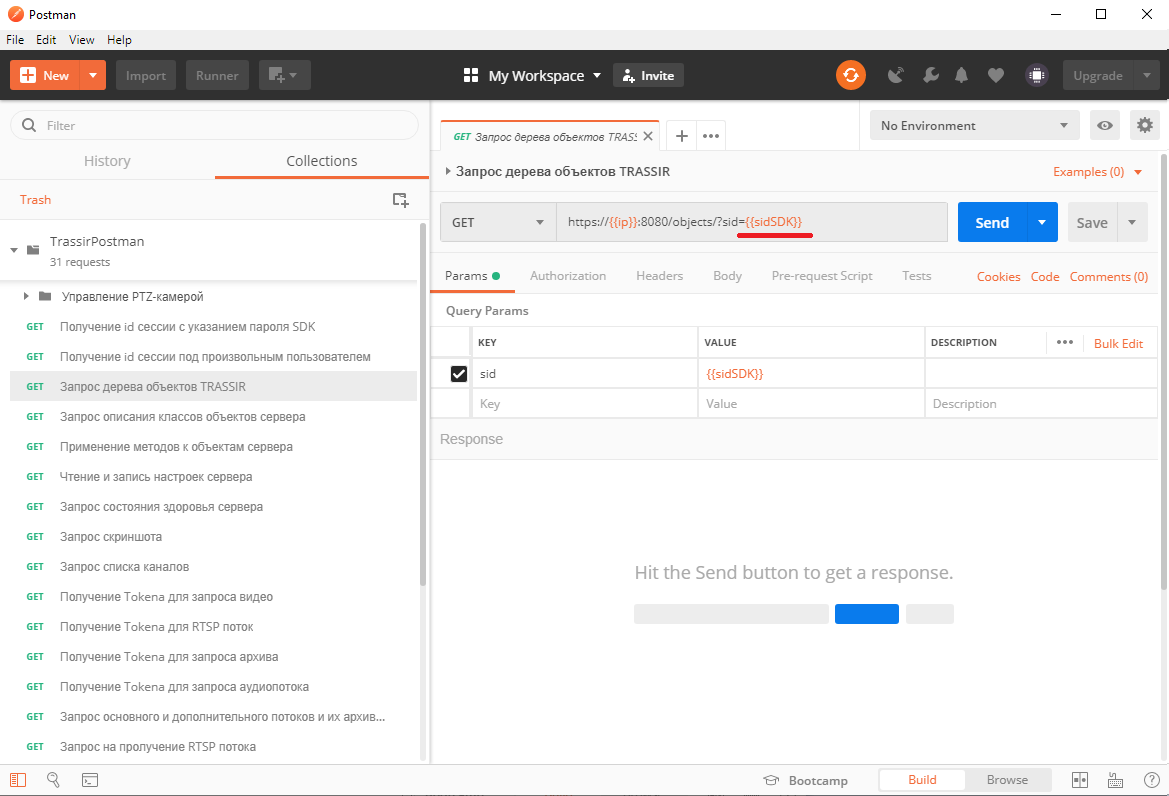
Task: Open the New button dropdown arrow
Action: pyautogui.click(x=92, y=75)
